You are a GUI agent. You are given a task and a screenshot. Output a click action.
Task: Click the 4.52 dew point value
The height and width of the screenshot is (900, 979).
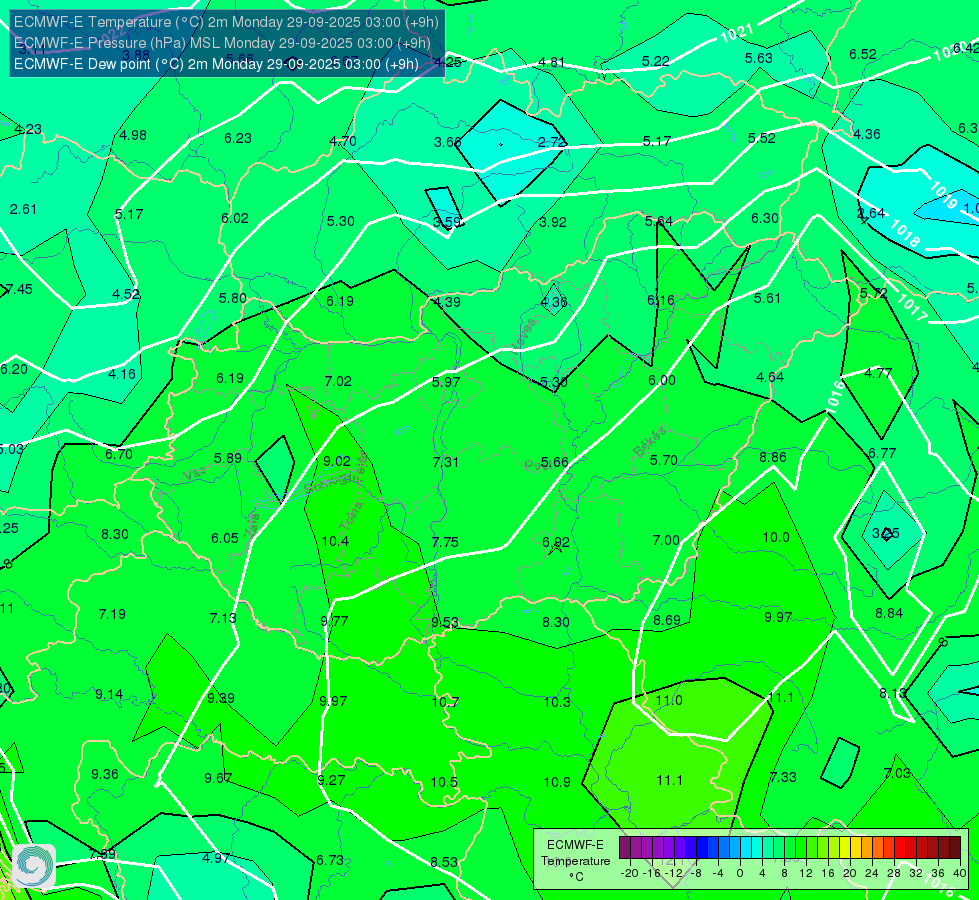[x=126, y=294]
